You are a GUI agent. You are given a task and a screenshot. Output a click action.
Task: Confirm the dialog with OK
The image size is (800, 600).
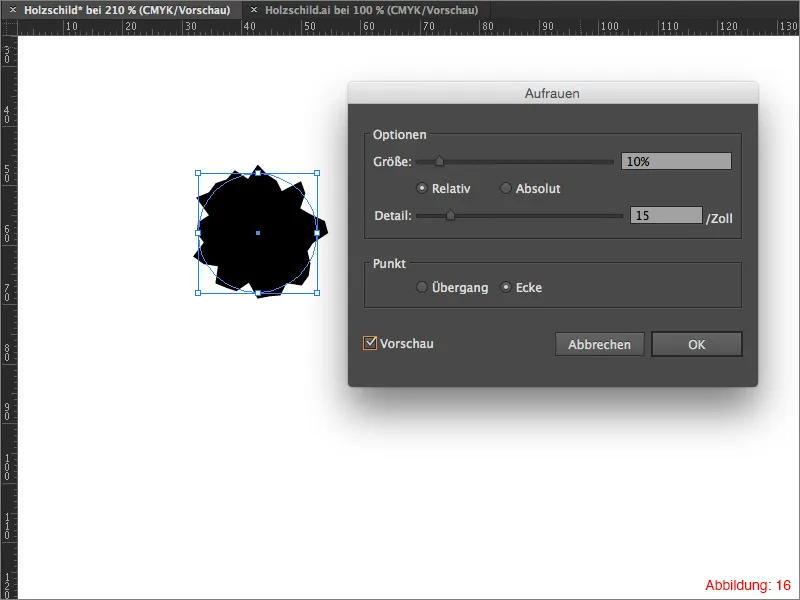pos(696,344)
